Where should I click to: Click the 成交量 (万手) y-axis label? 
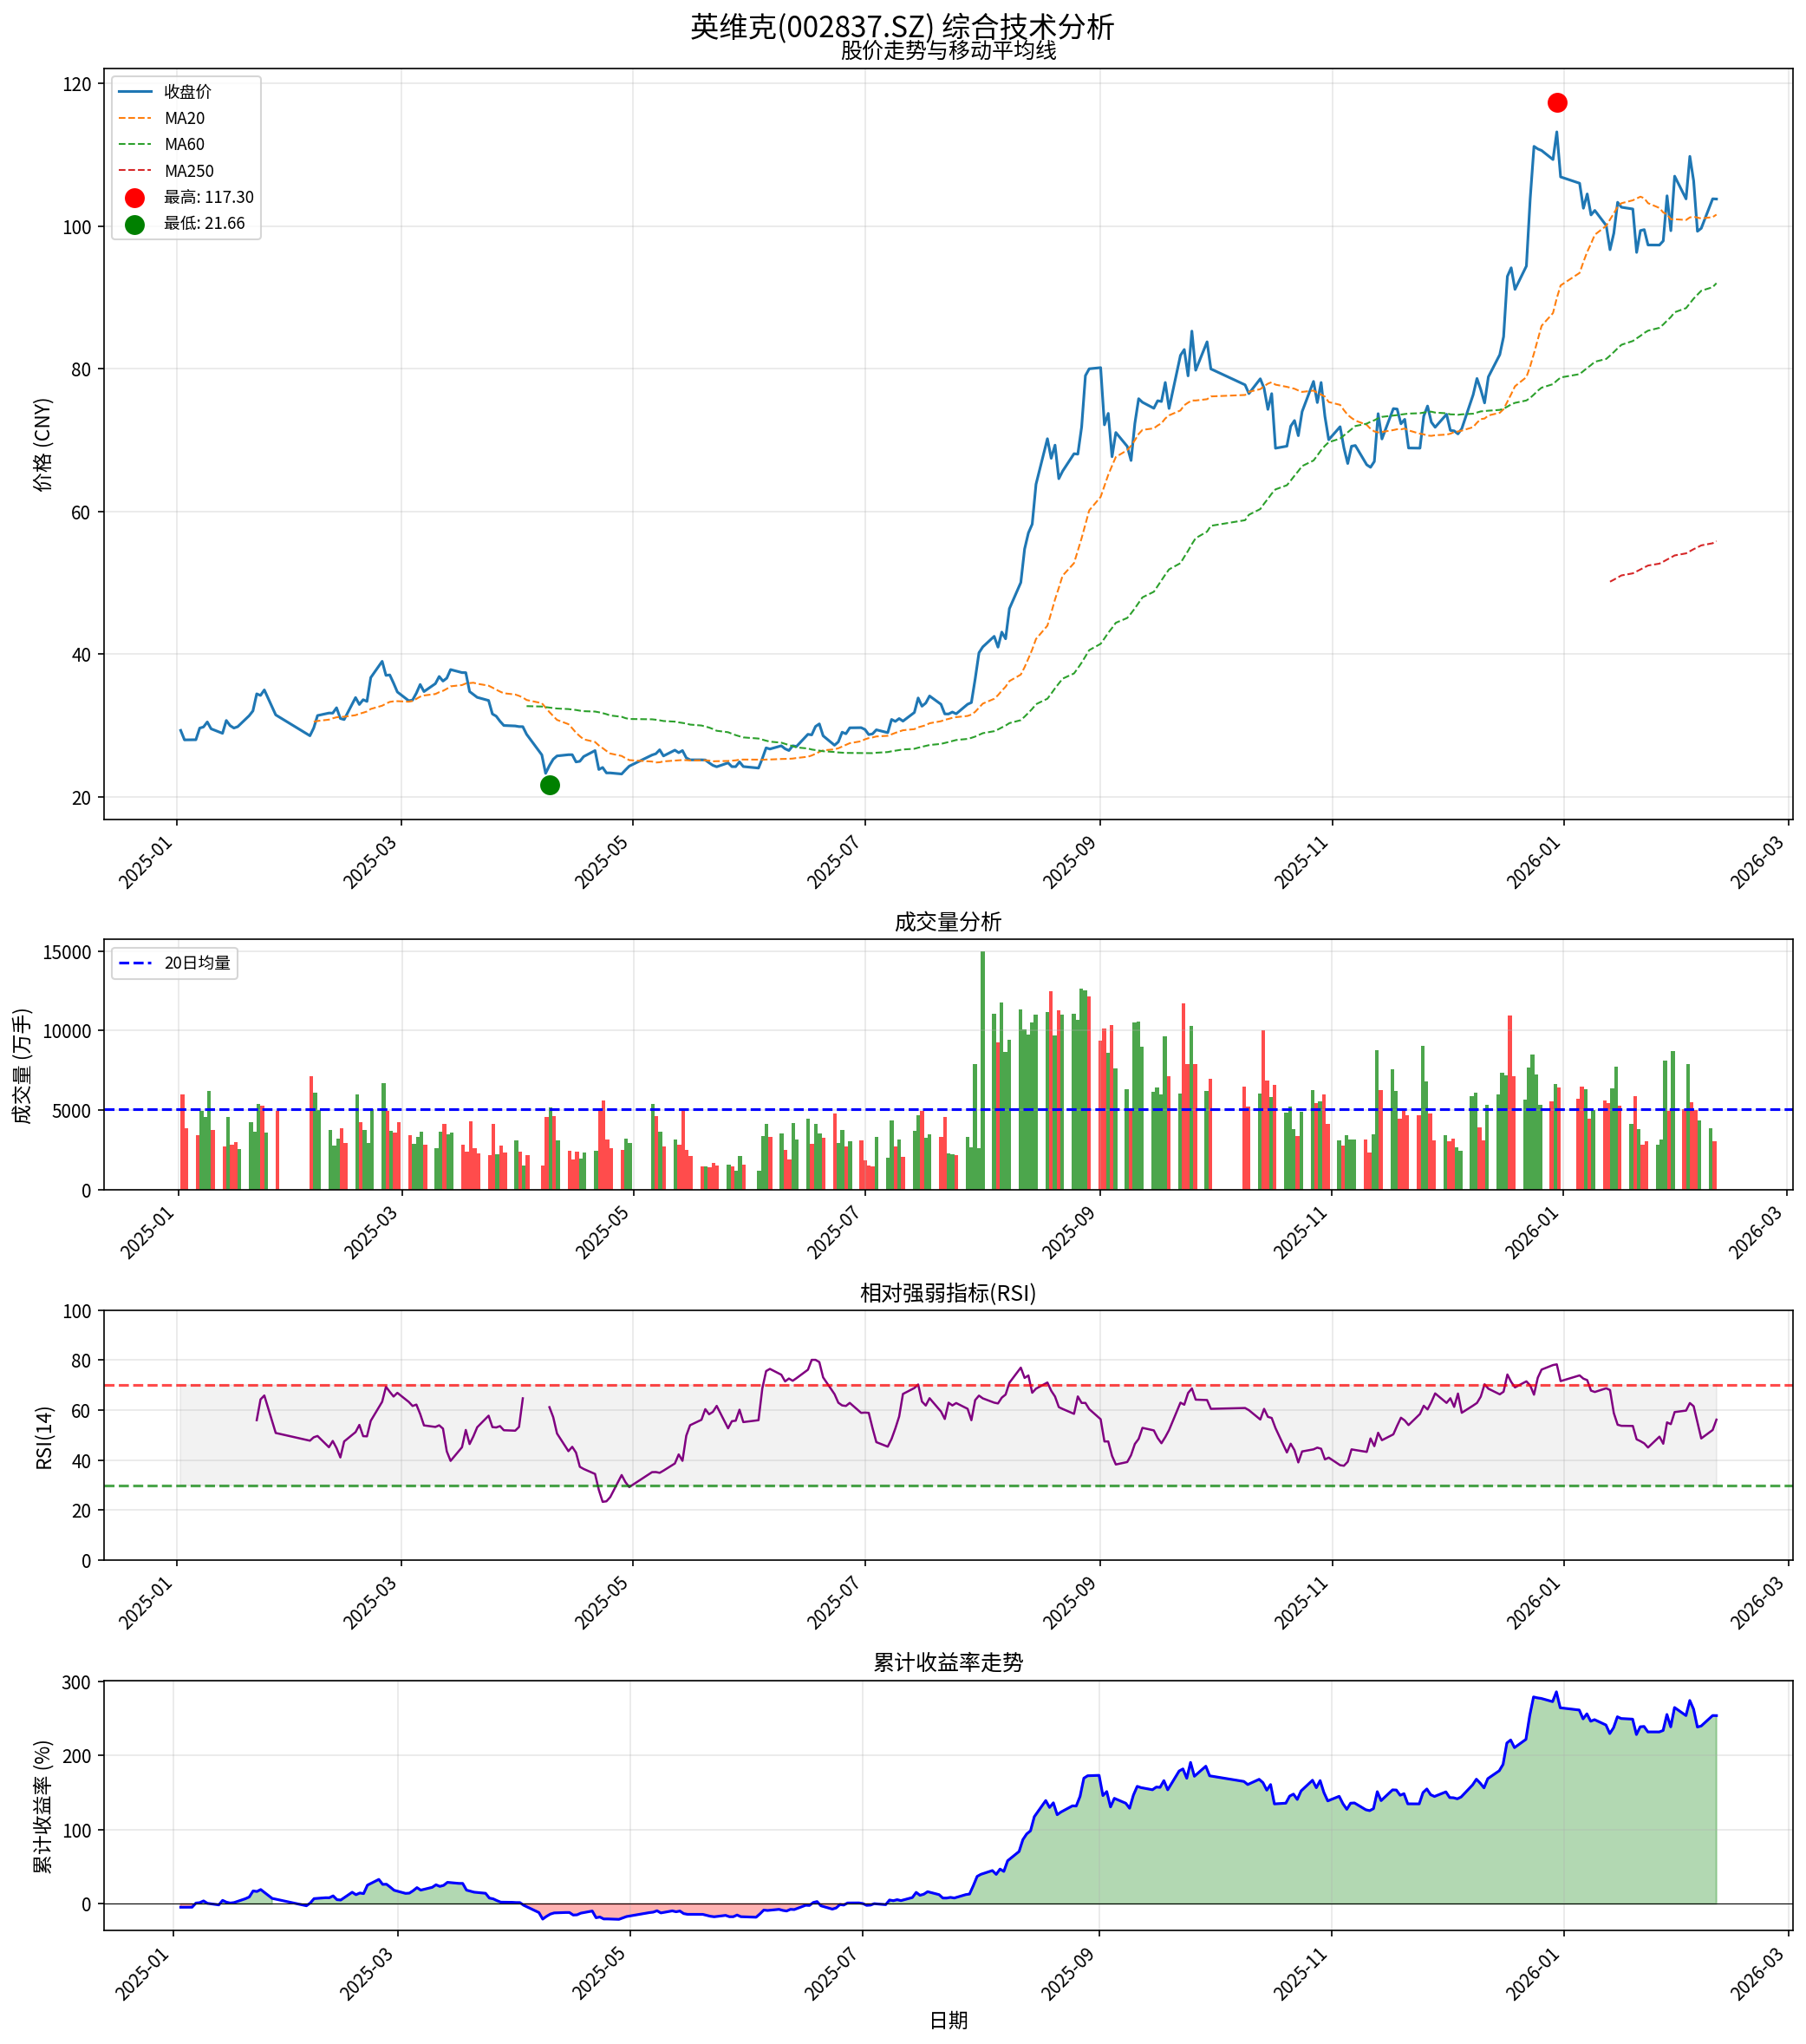[23, 1066]
